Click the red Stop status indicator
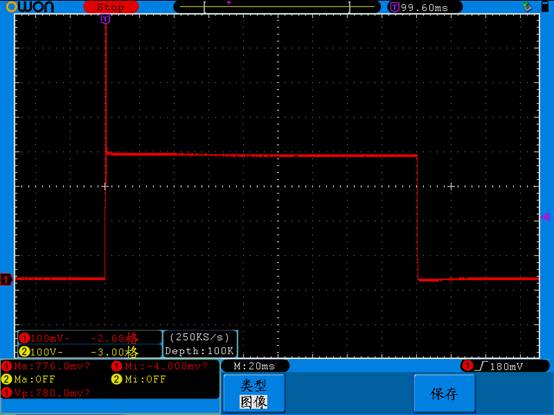This screenshot has width=554, height=415. point(111,7)
